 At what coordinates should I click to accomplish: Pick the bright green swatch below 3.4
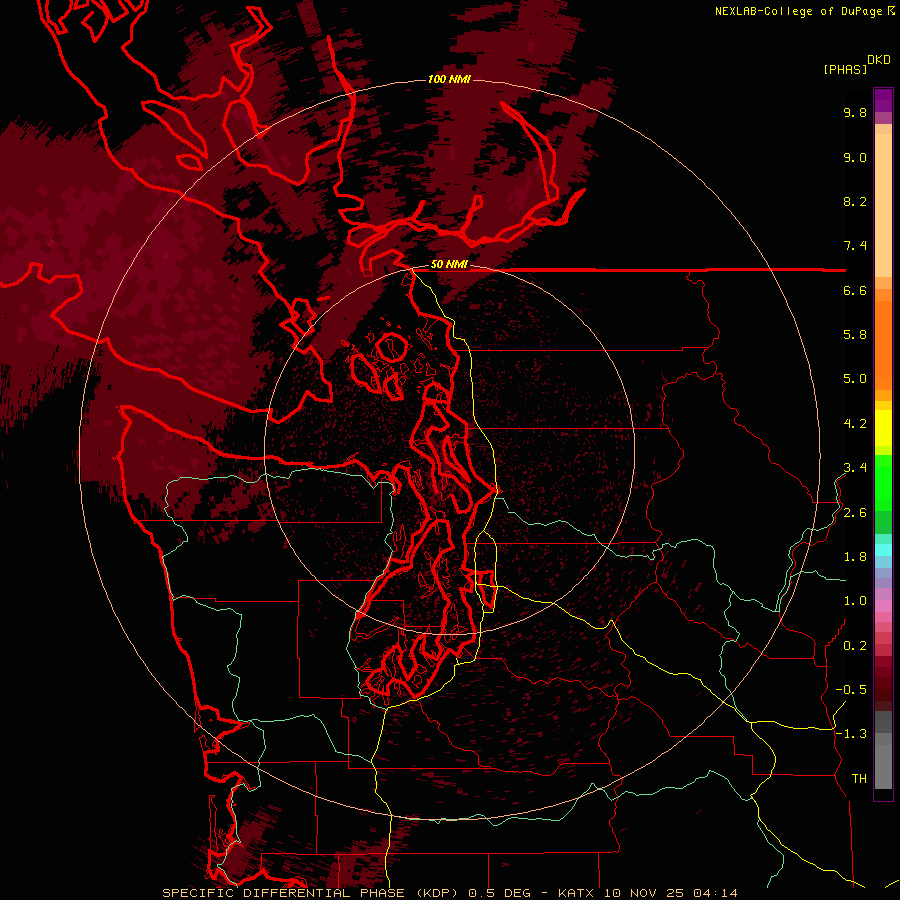(x=883, y=483)
